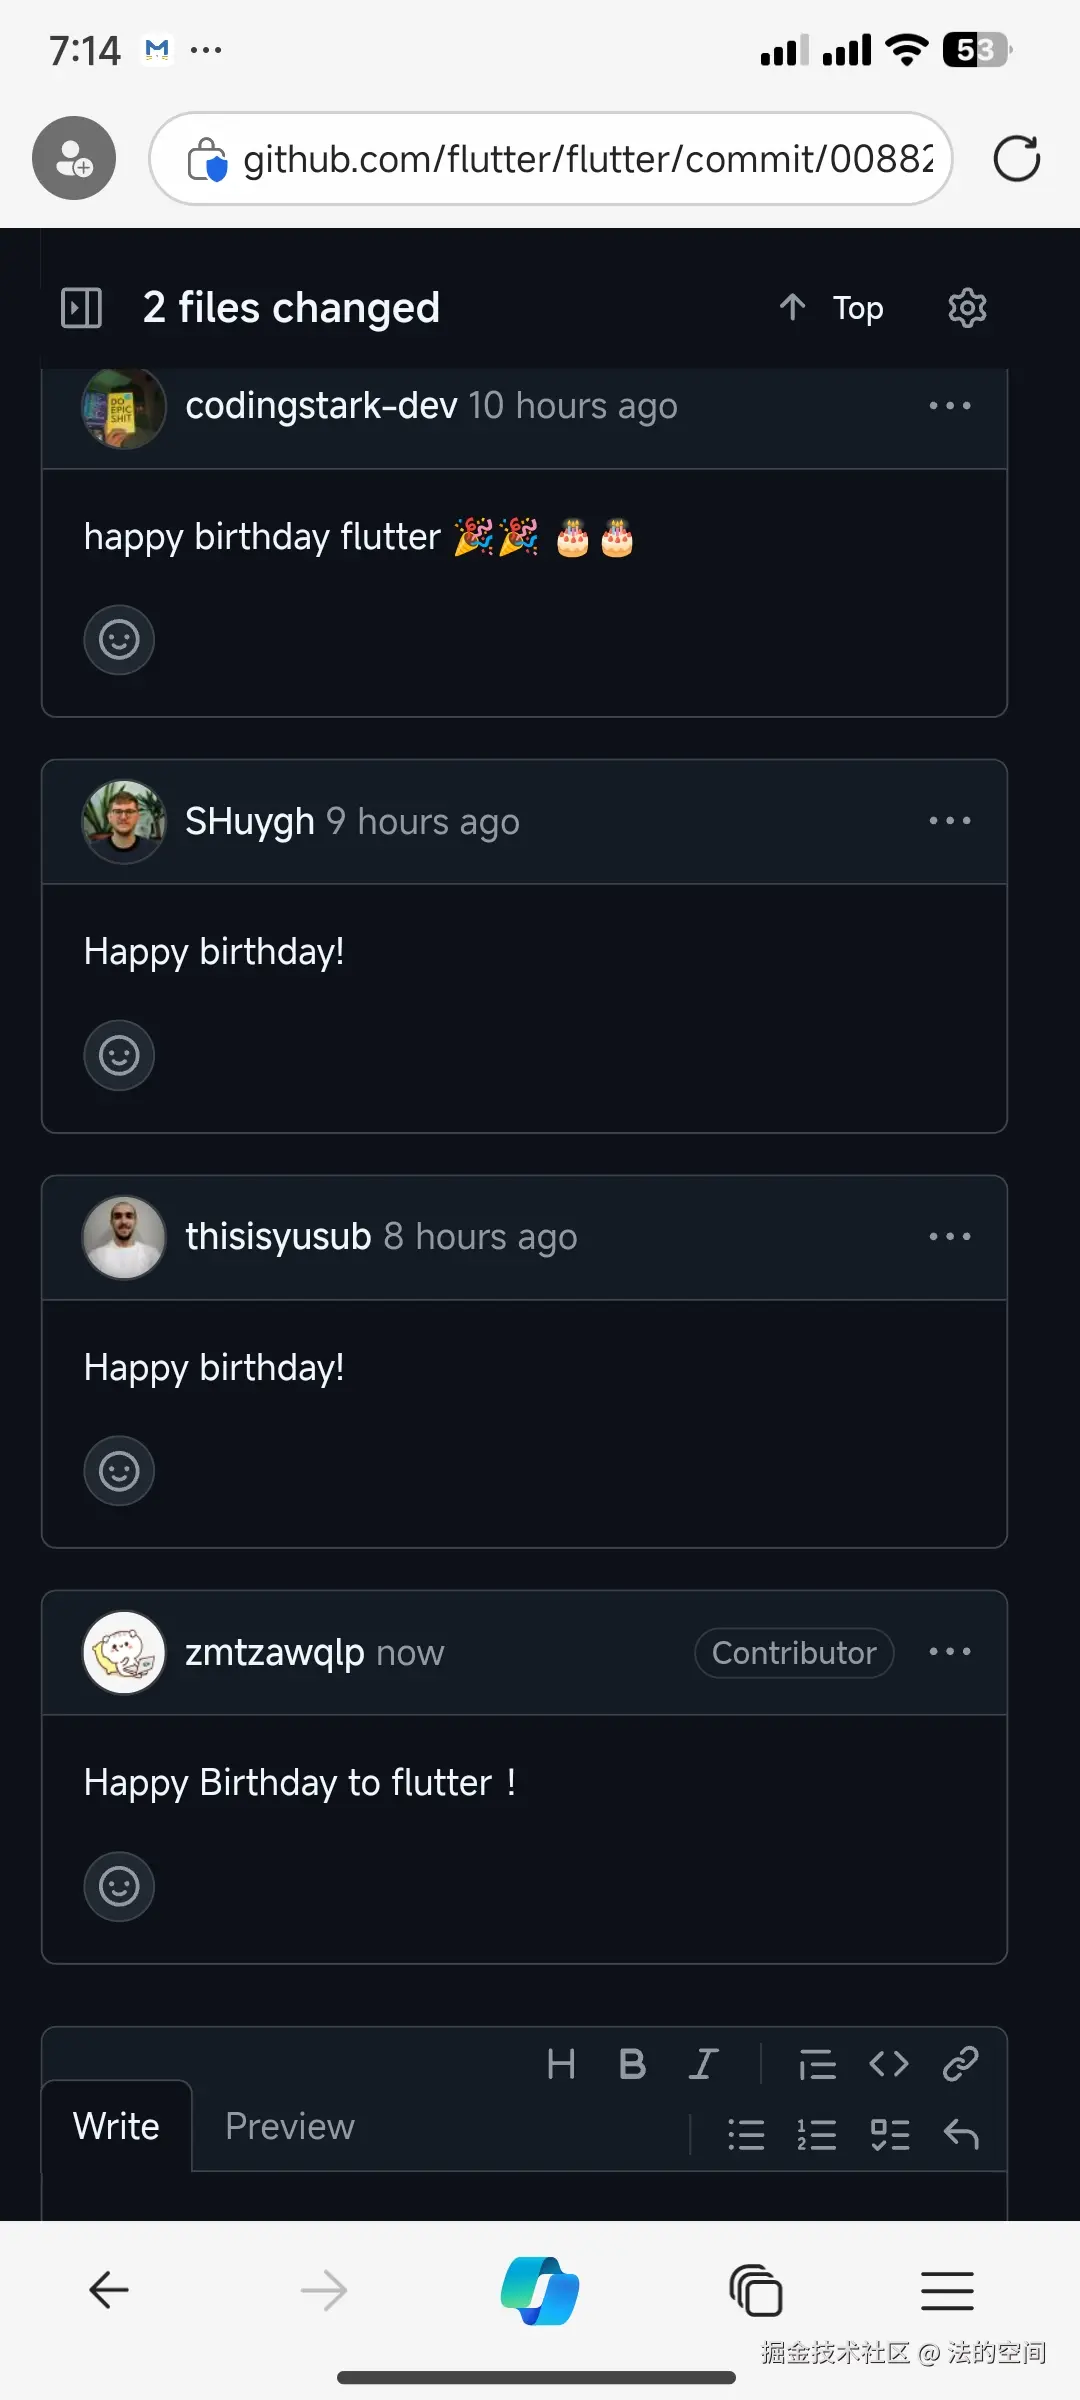This screenshot has height=2400, width=1080.
Task: Add emoji reaction to SHuygh's comment
Action: [x=119, y=1055]
